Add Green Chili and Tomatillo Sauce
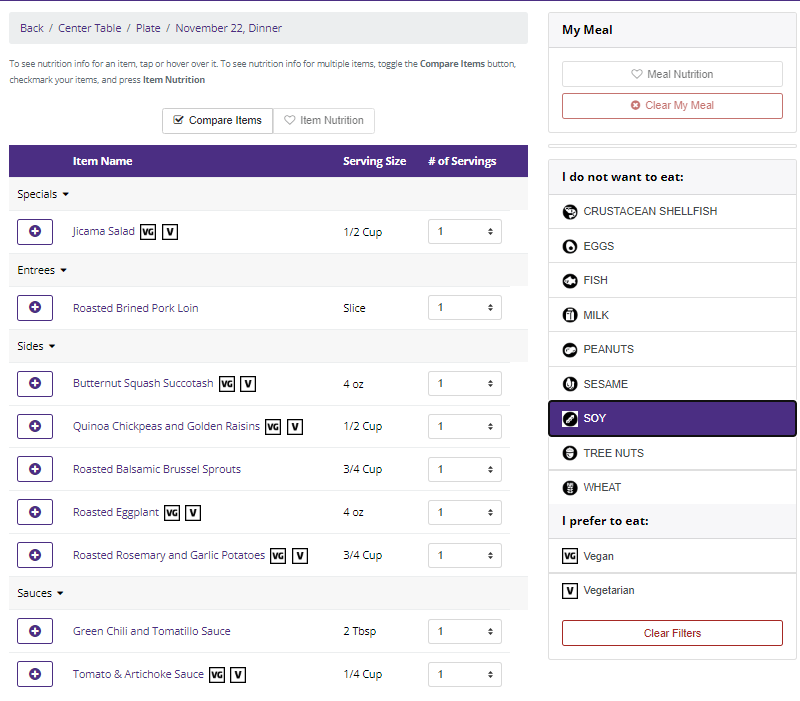Image resolution: width=800 pixels, height=701 pixels. point(35,631)
